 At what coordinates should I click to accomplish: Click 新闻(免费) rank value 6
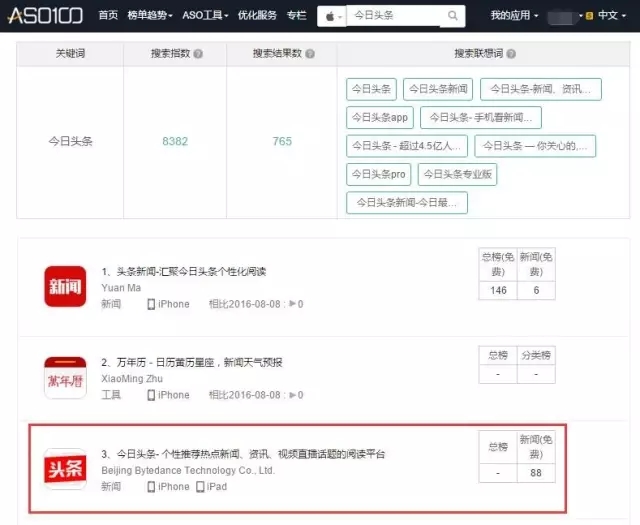pos(536,290)
